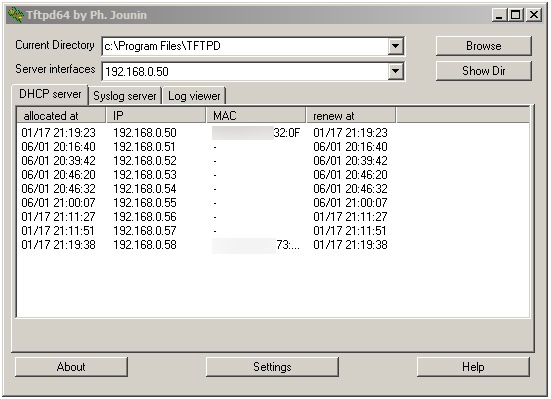The image size is (551, 399).
Task: Open the Settings button
Action: (x=272, y=367)
